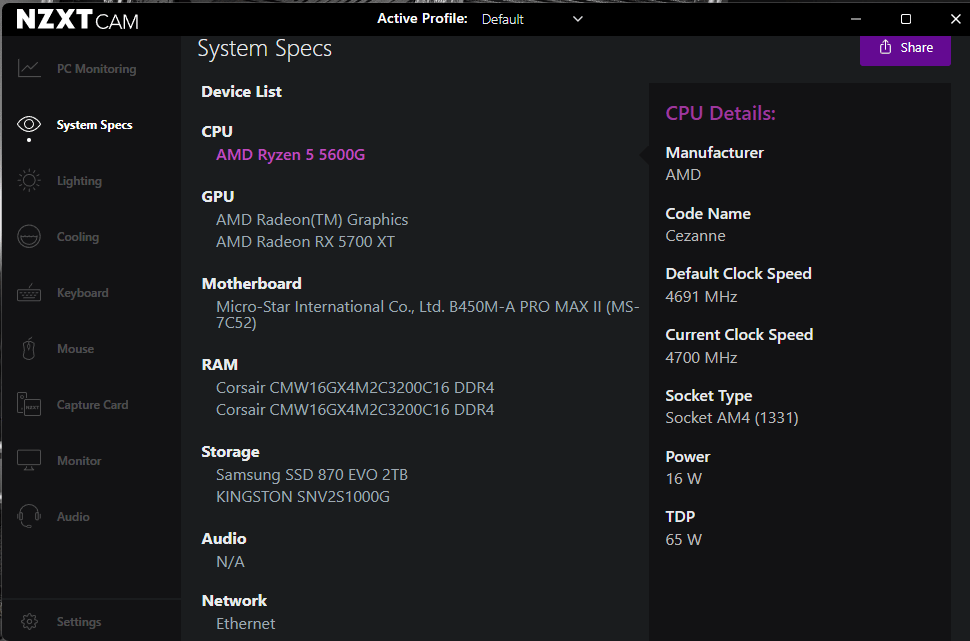Select the AMD Ryzen 5 5600G device
The image size is (970, 641).
(290, 155)
